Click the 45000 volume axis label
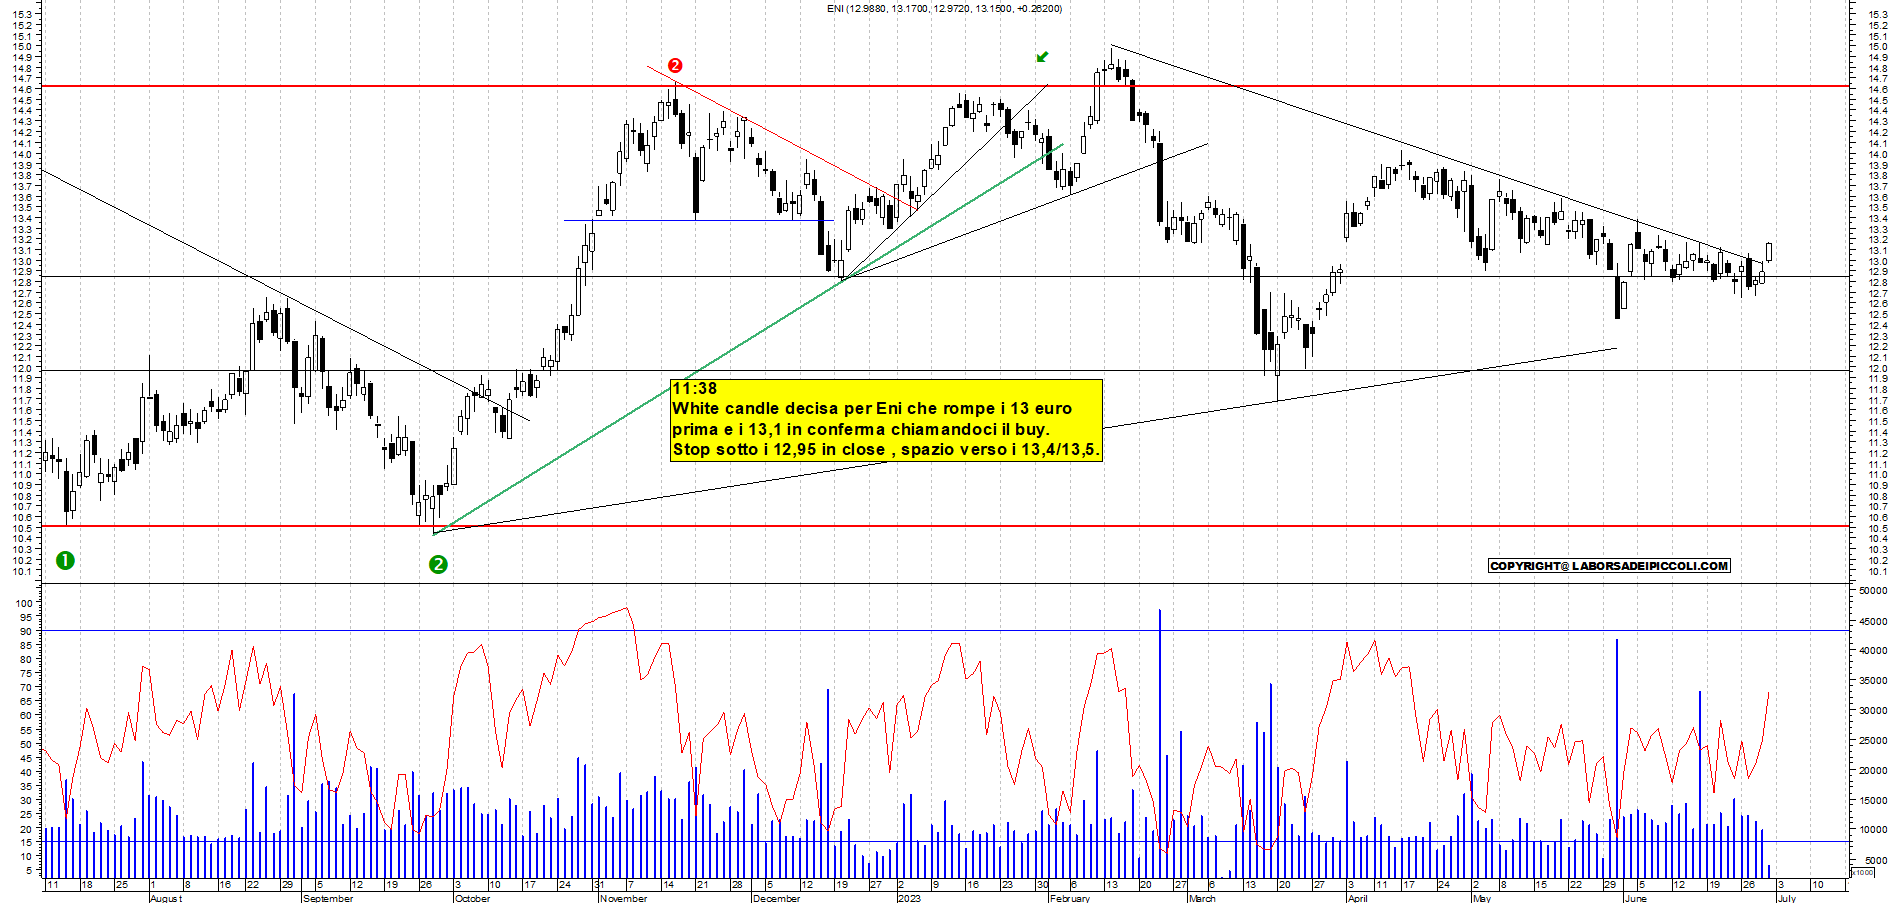This screenshot has height=903, width=1890. click(1873, 621)
